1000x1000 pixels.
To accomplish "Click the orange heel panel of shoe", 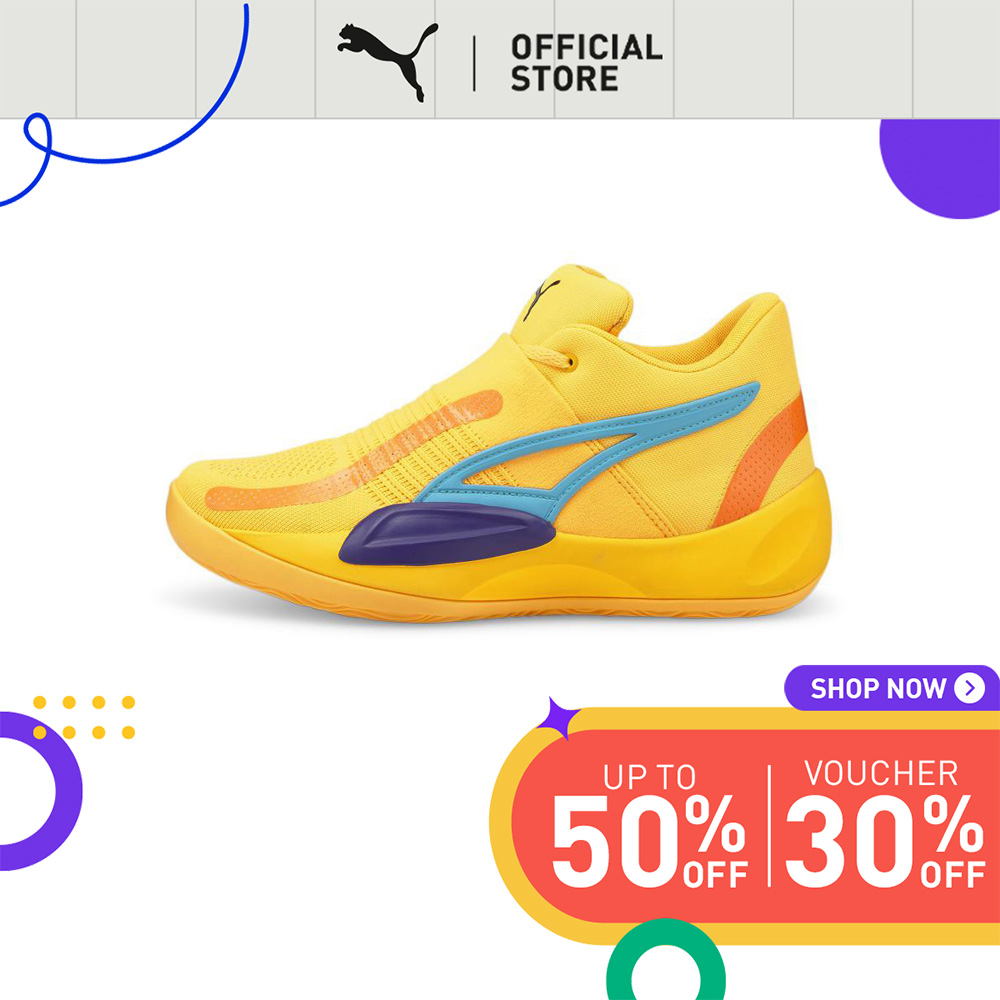I will click(762, 460).
